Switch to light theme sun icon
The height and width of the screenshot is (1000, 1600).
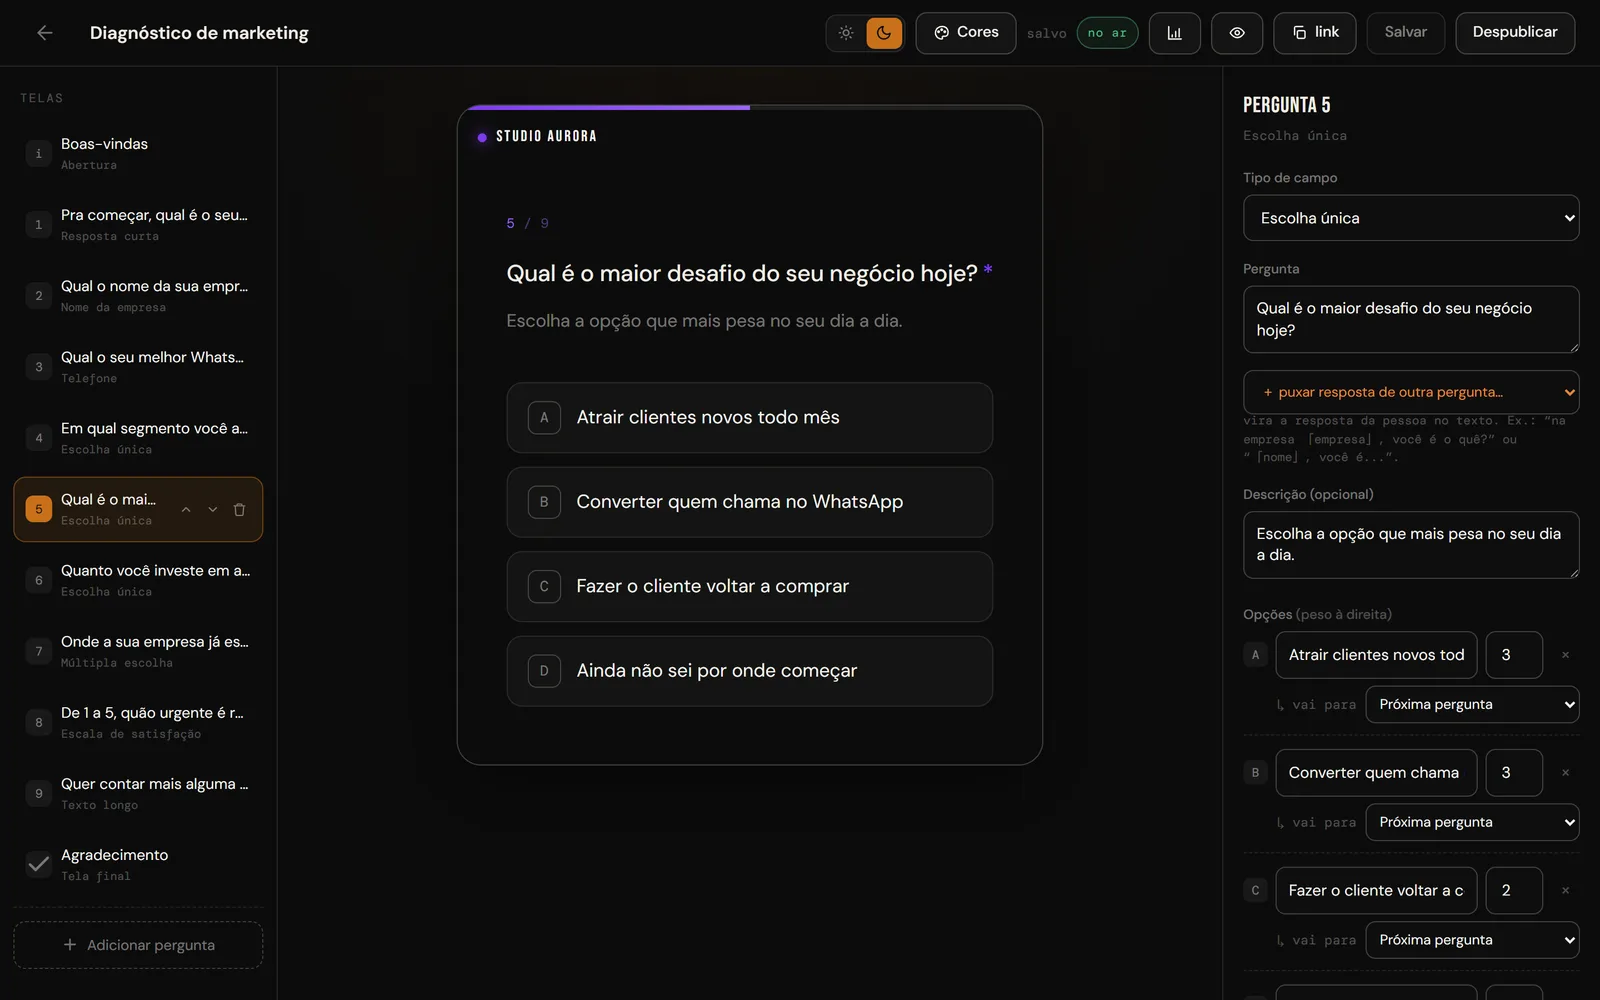pyautogui.click(x=846, y=33)
